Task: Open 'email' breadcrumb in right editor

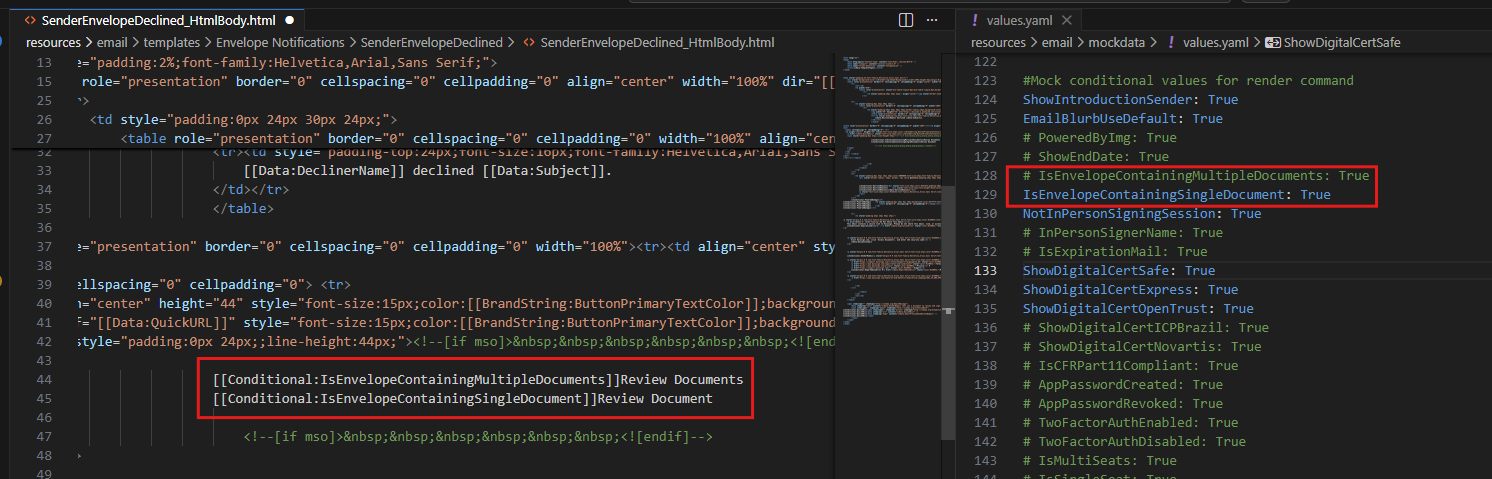Action: 1056,42
